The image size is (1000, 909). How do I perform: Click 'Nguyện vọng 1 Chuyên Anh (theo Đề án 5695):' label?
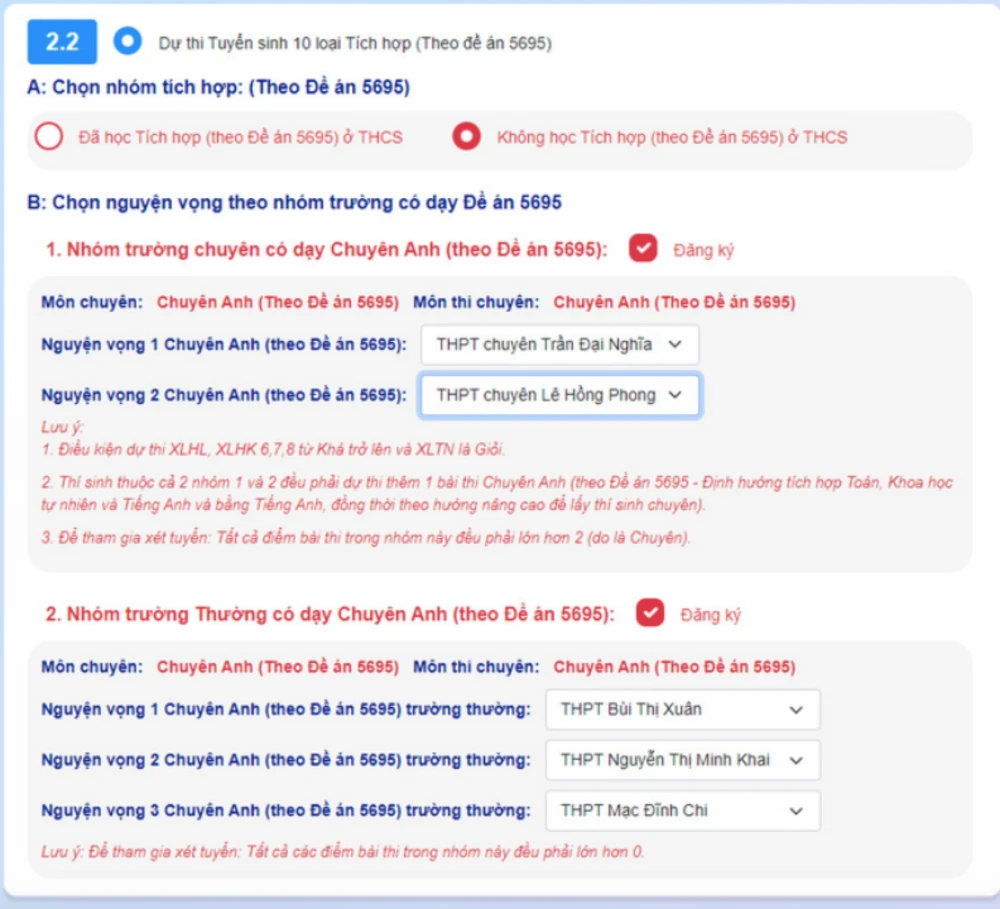224,344
